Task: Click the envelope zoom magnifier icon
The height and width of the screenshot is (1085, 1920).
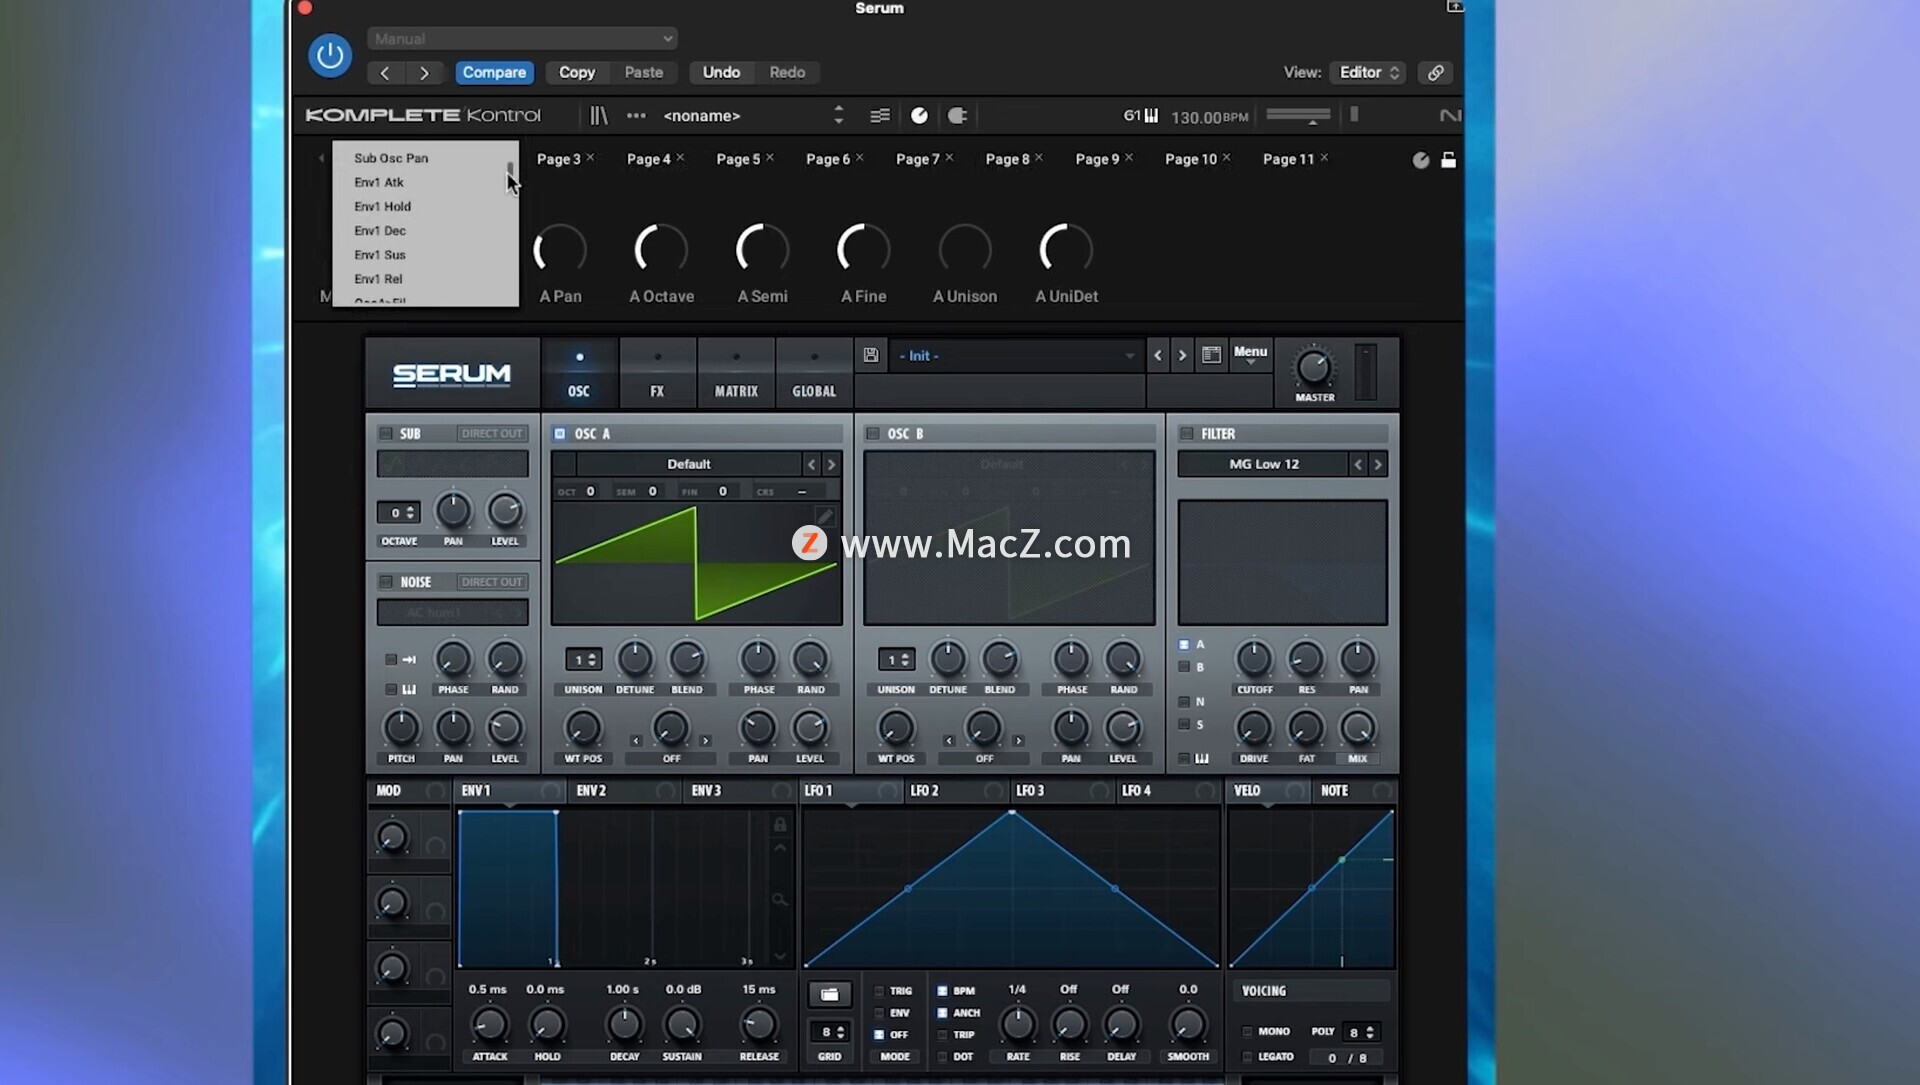Action: tap(780, 900)
